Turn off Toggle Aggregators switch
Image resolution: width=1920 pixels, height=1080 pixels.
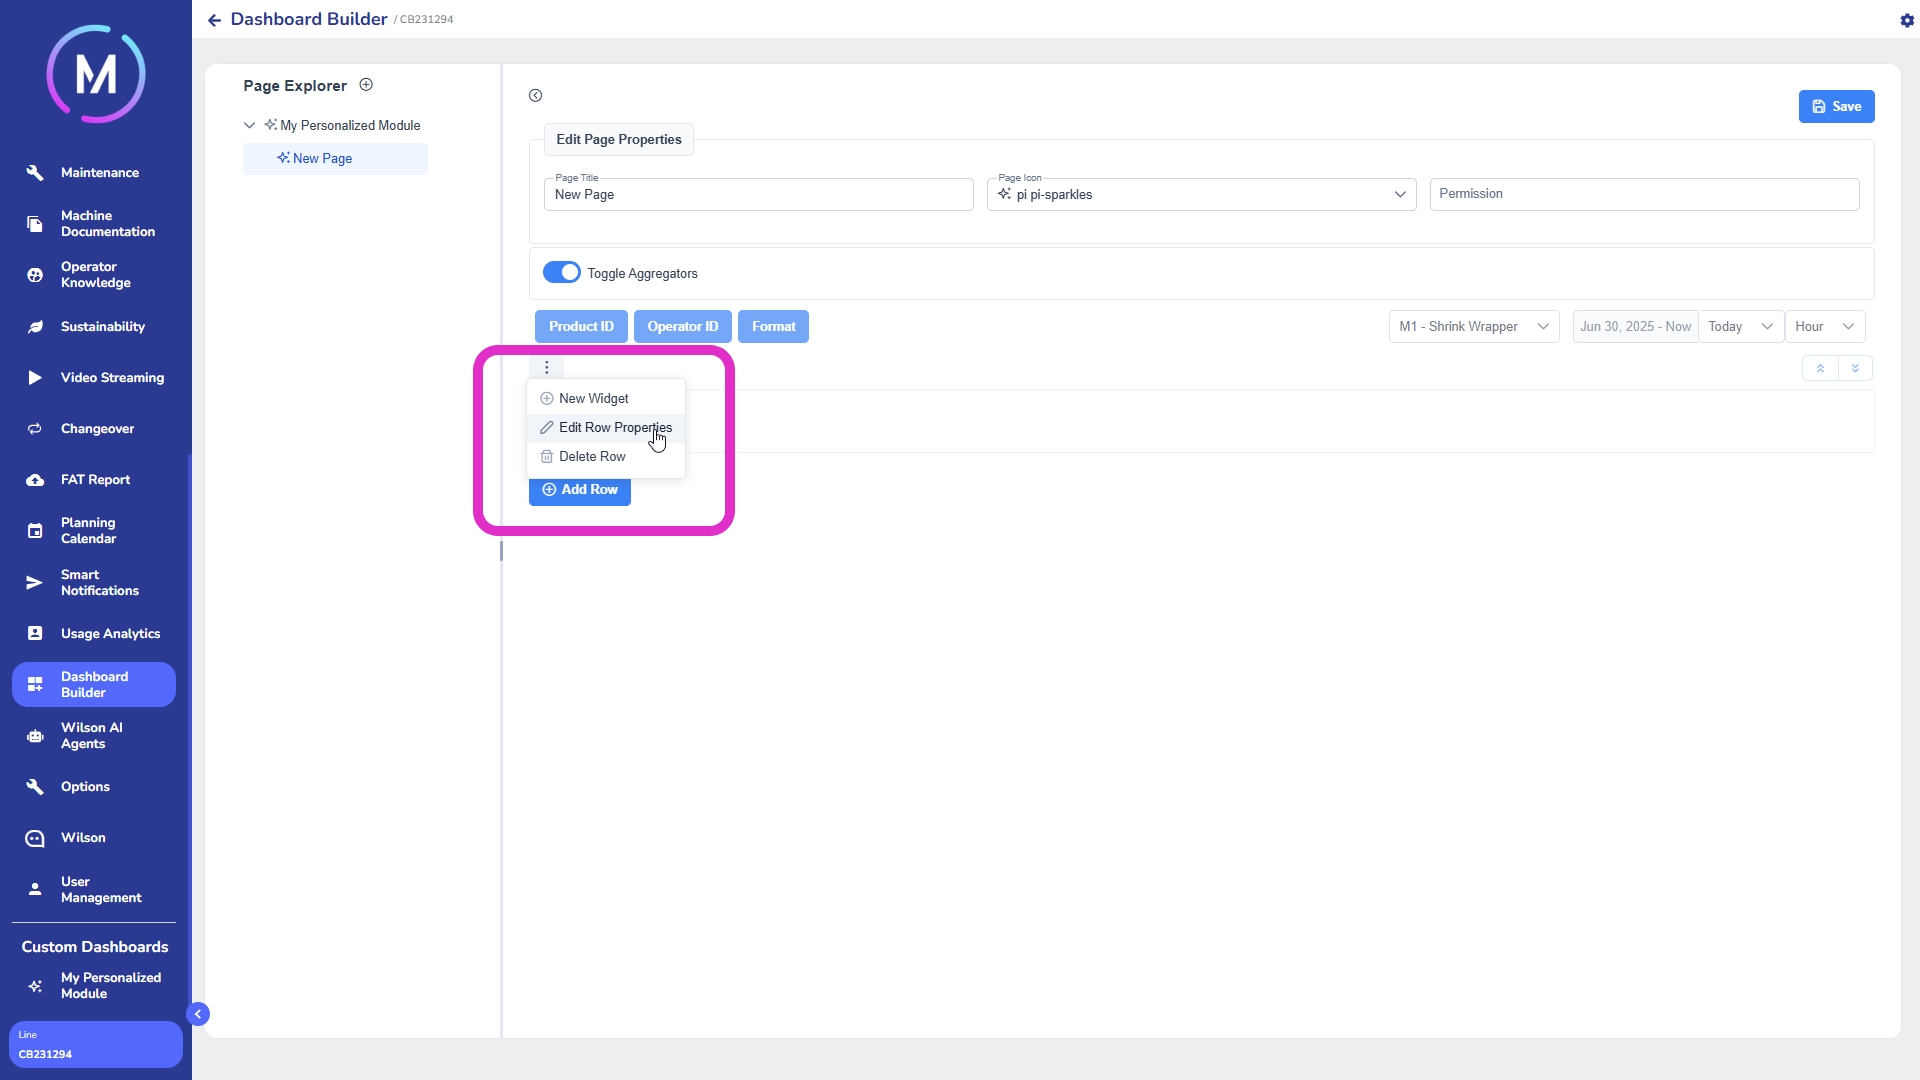coord(561,272)
